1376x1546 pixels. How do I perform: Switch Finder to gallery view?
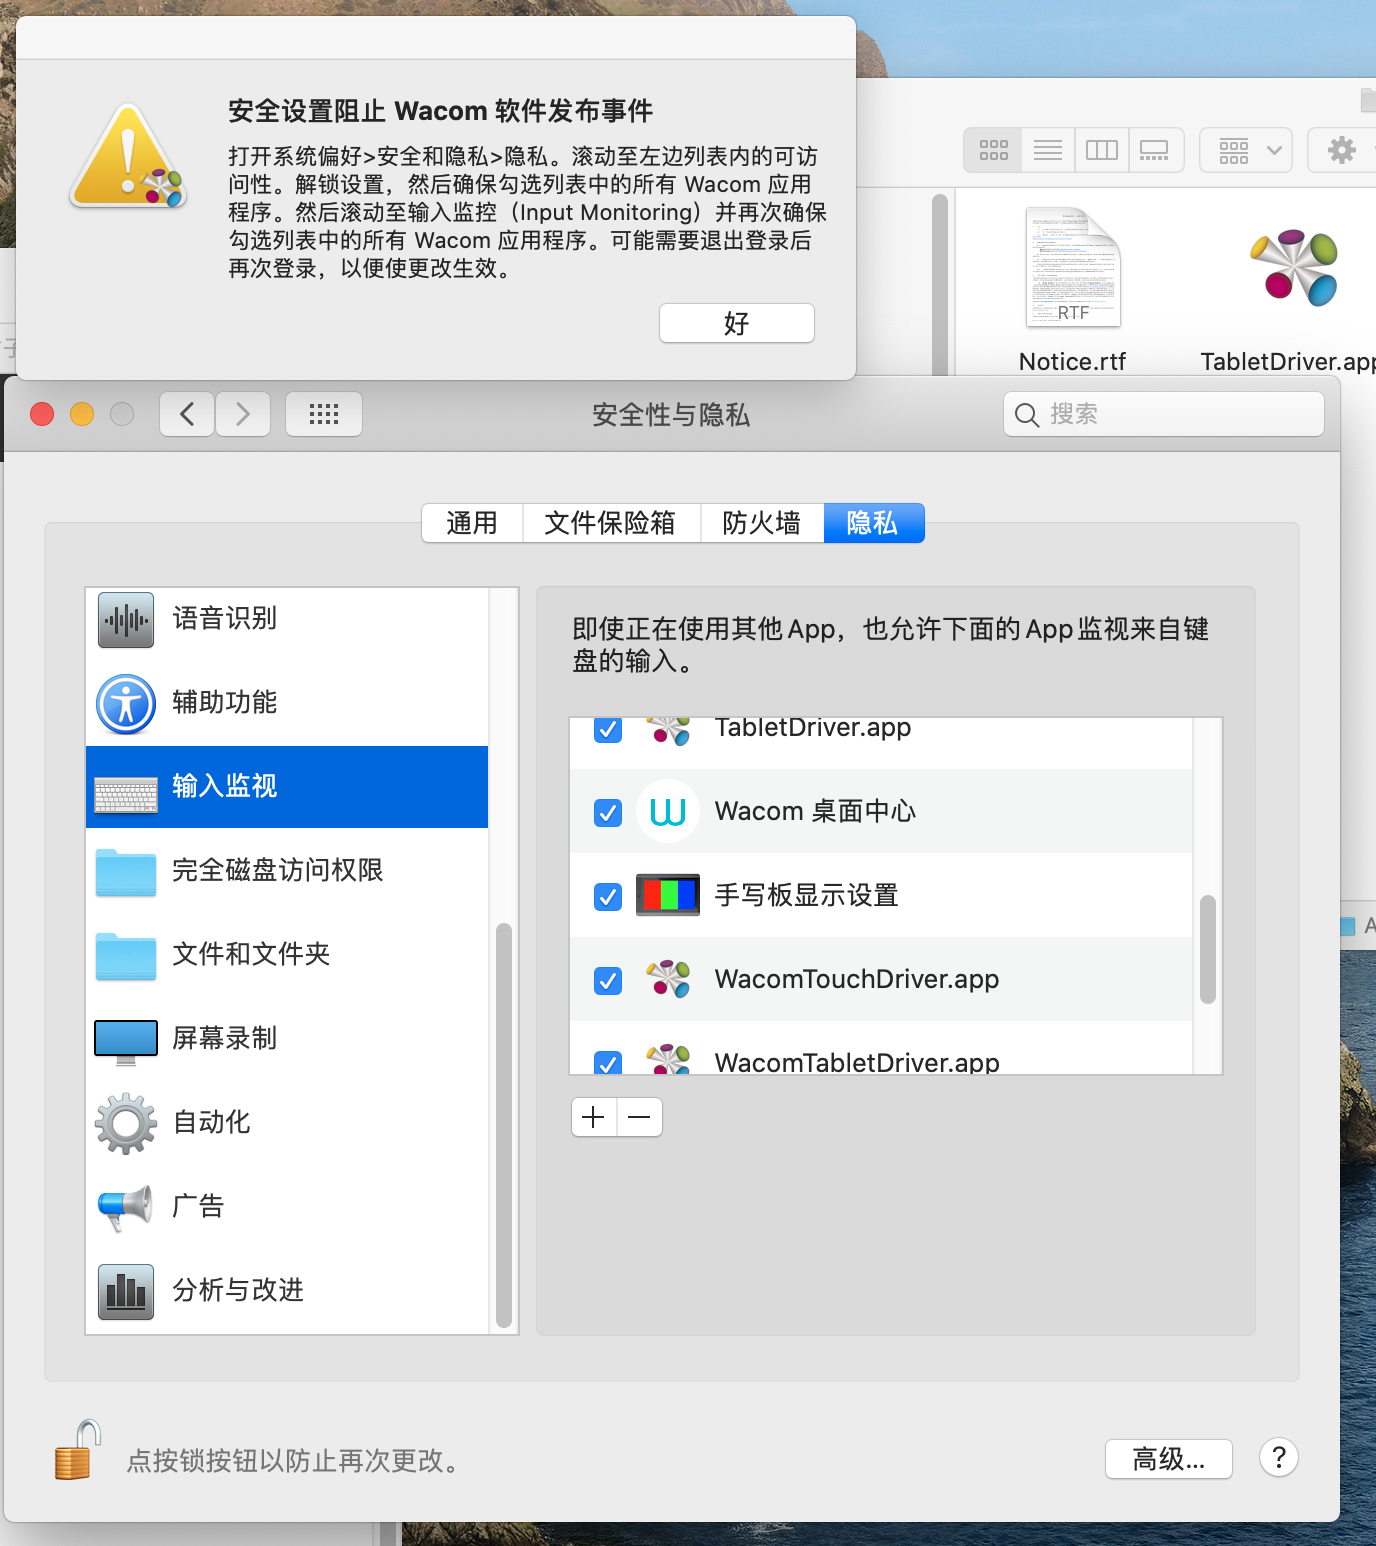coord(1156,150)
